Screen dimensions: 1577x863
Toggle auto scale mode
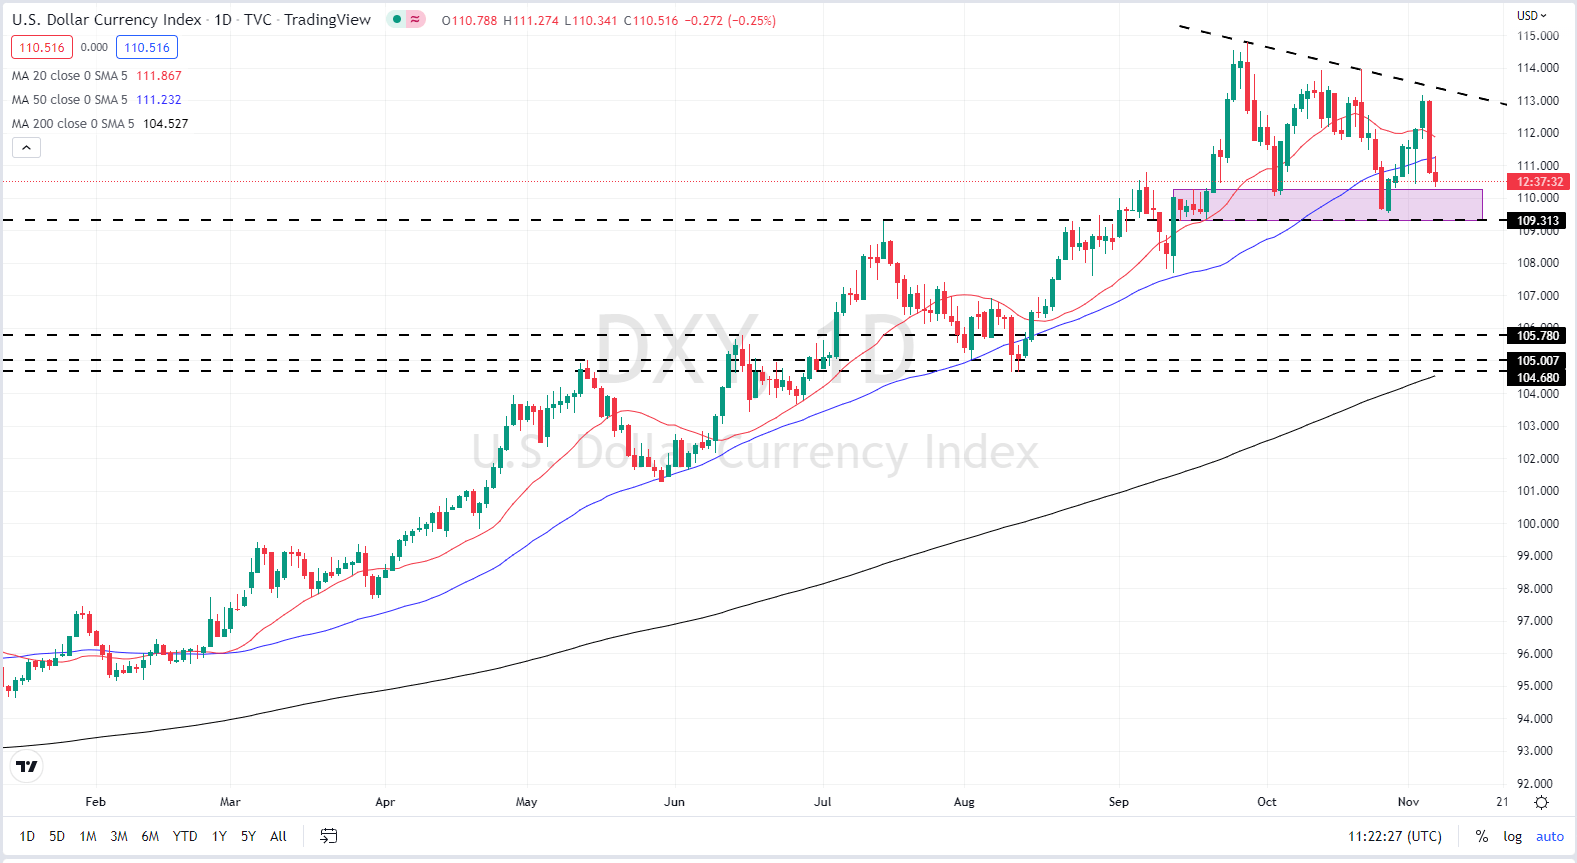coord(1549,836)
